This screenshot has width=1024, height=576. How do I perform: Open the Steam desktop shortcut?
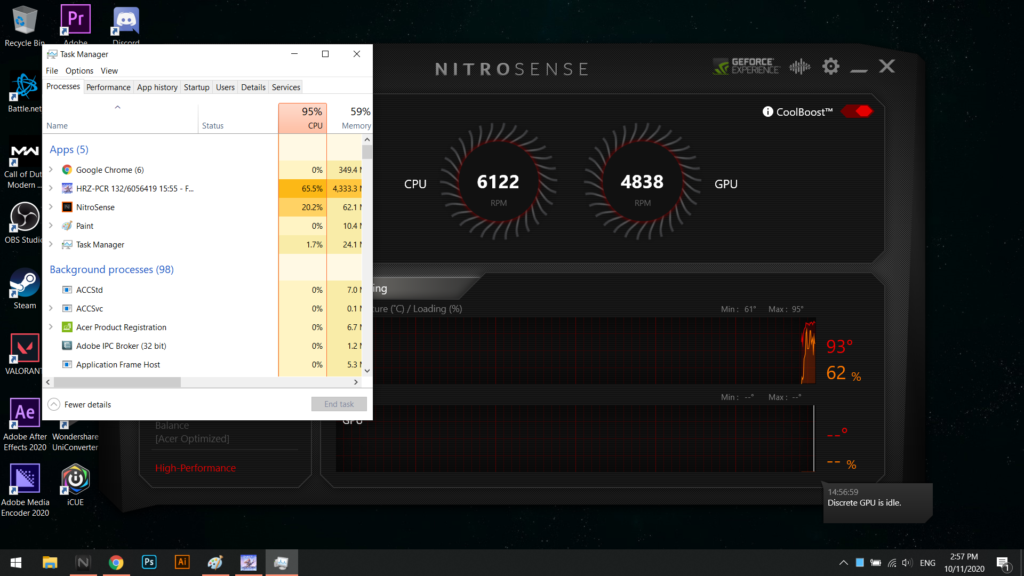tap(24, 289)
